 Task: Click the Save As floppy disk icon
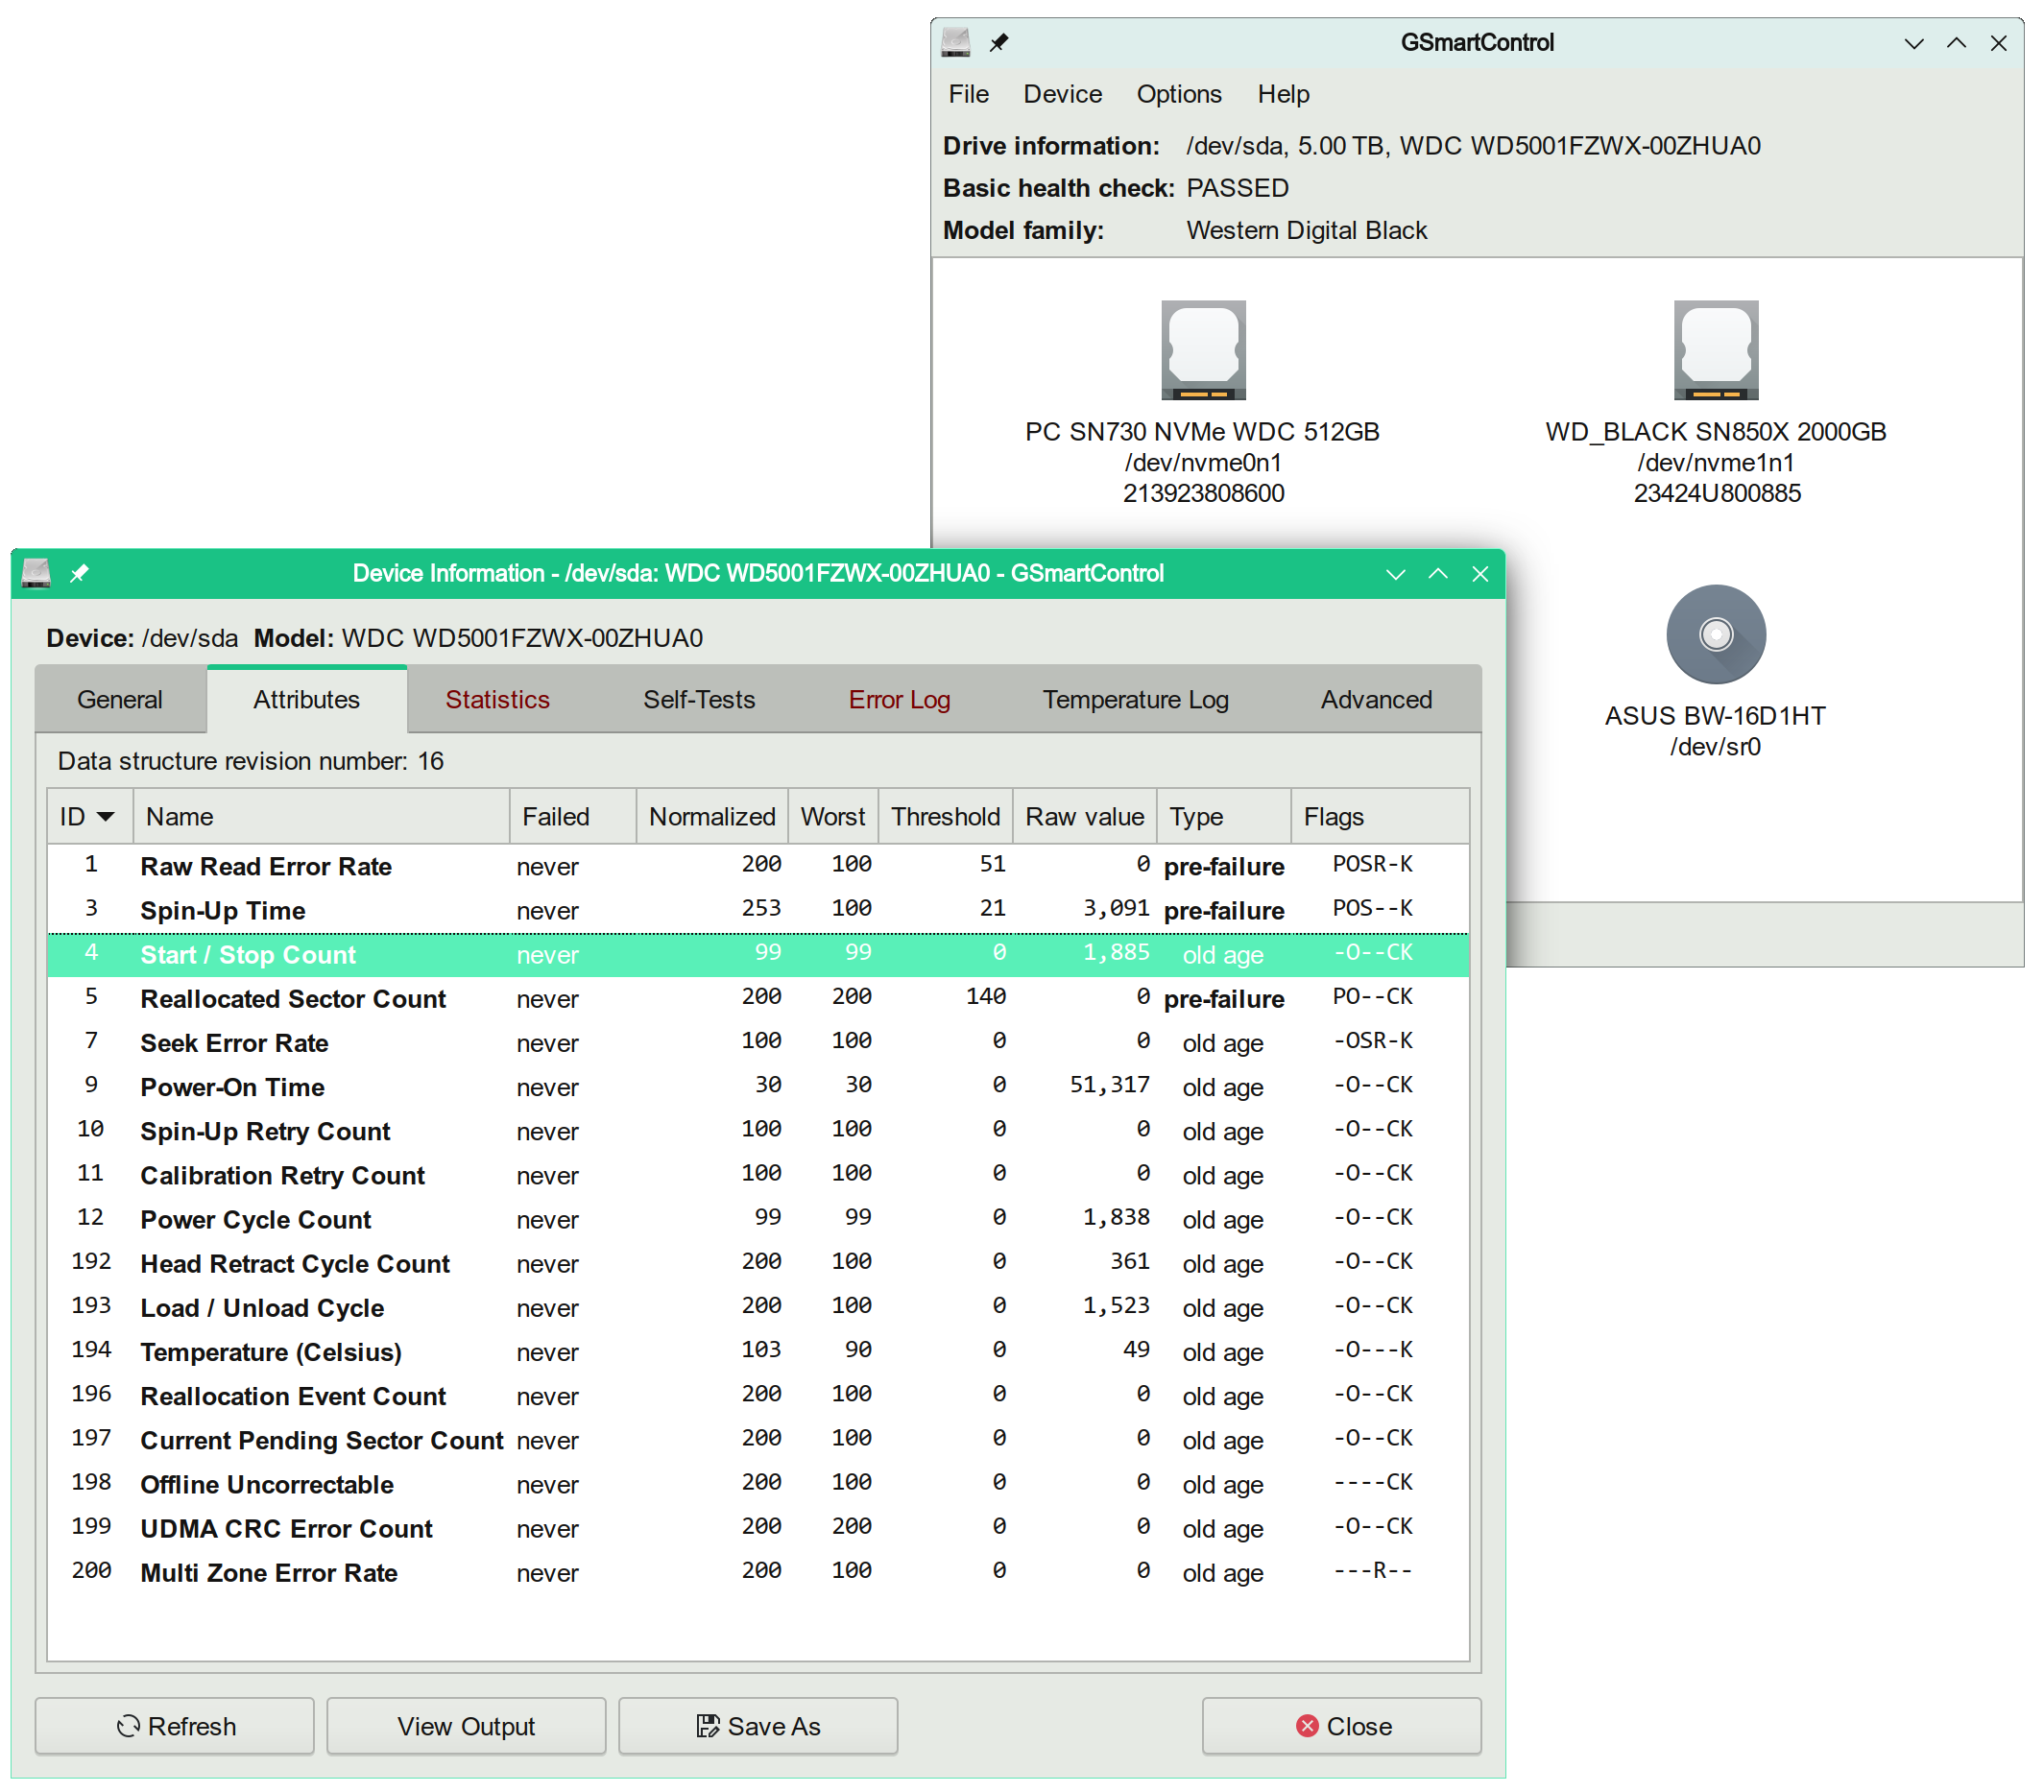pos(707,1725)
